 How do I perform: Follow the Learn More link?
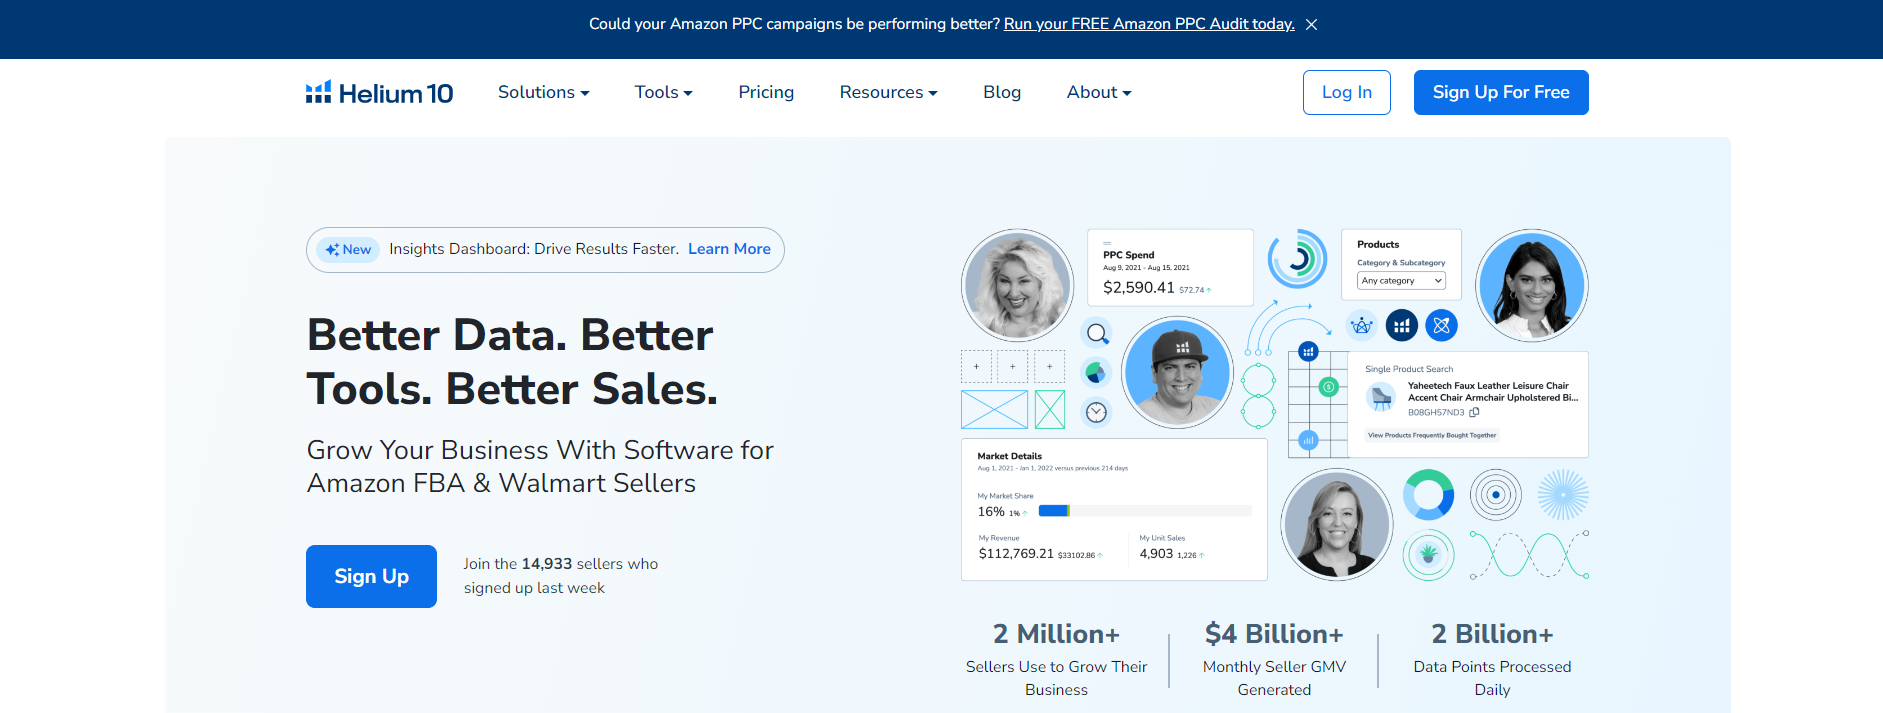[729, 249]
